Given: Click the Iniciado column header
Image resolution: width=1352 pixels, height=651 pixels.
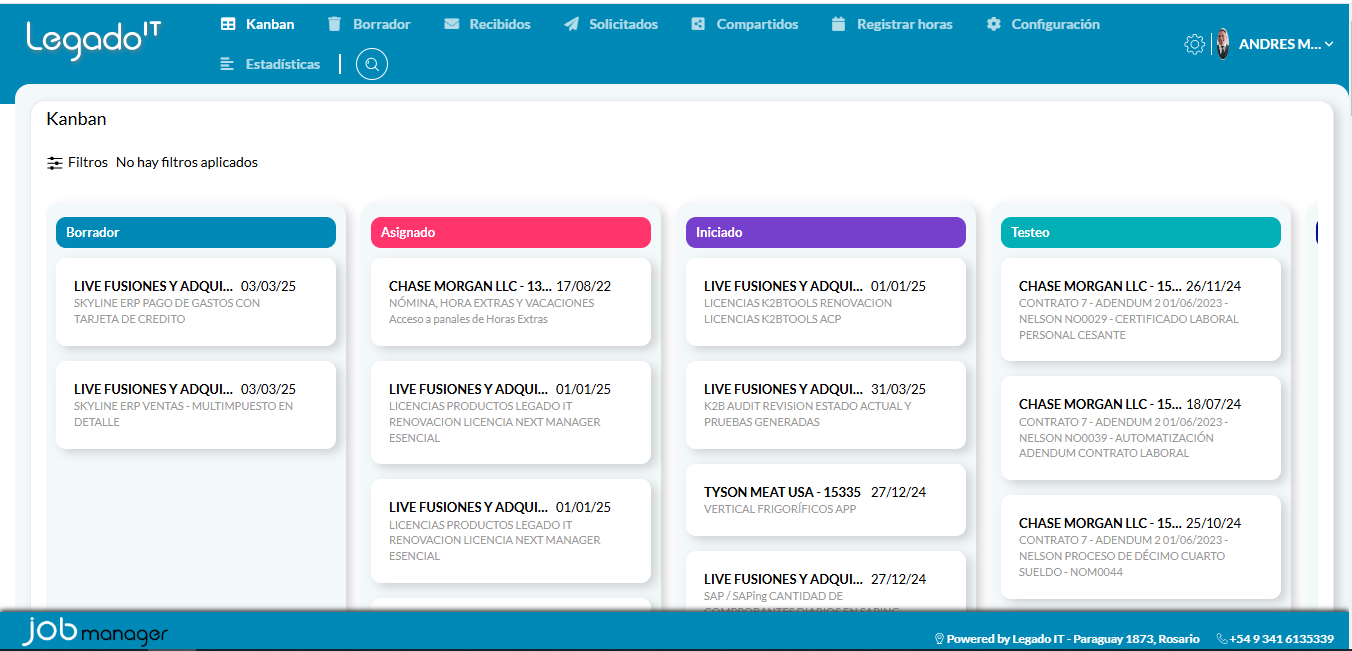Looking at the screenshot, I should [826, 232].
